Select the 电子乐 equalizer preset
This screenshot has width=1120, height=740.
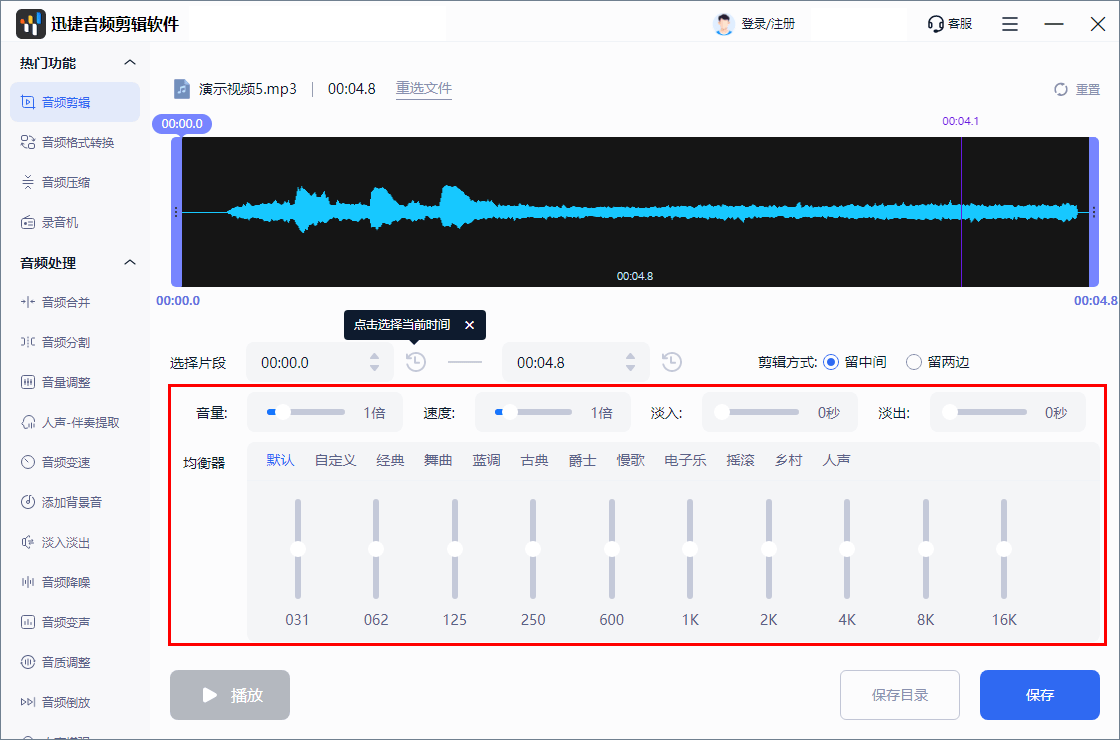(685, 460)
